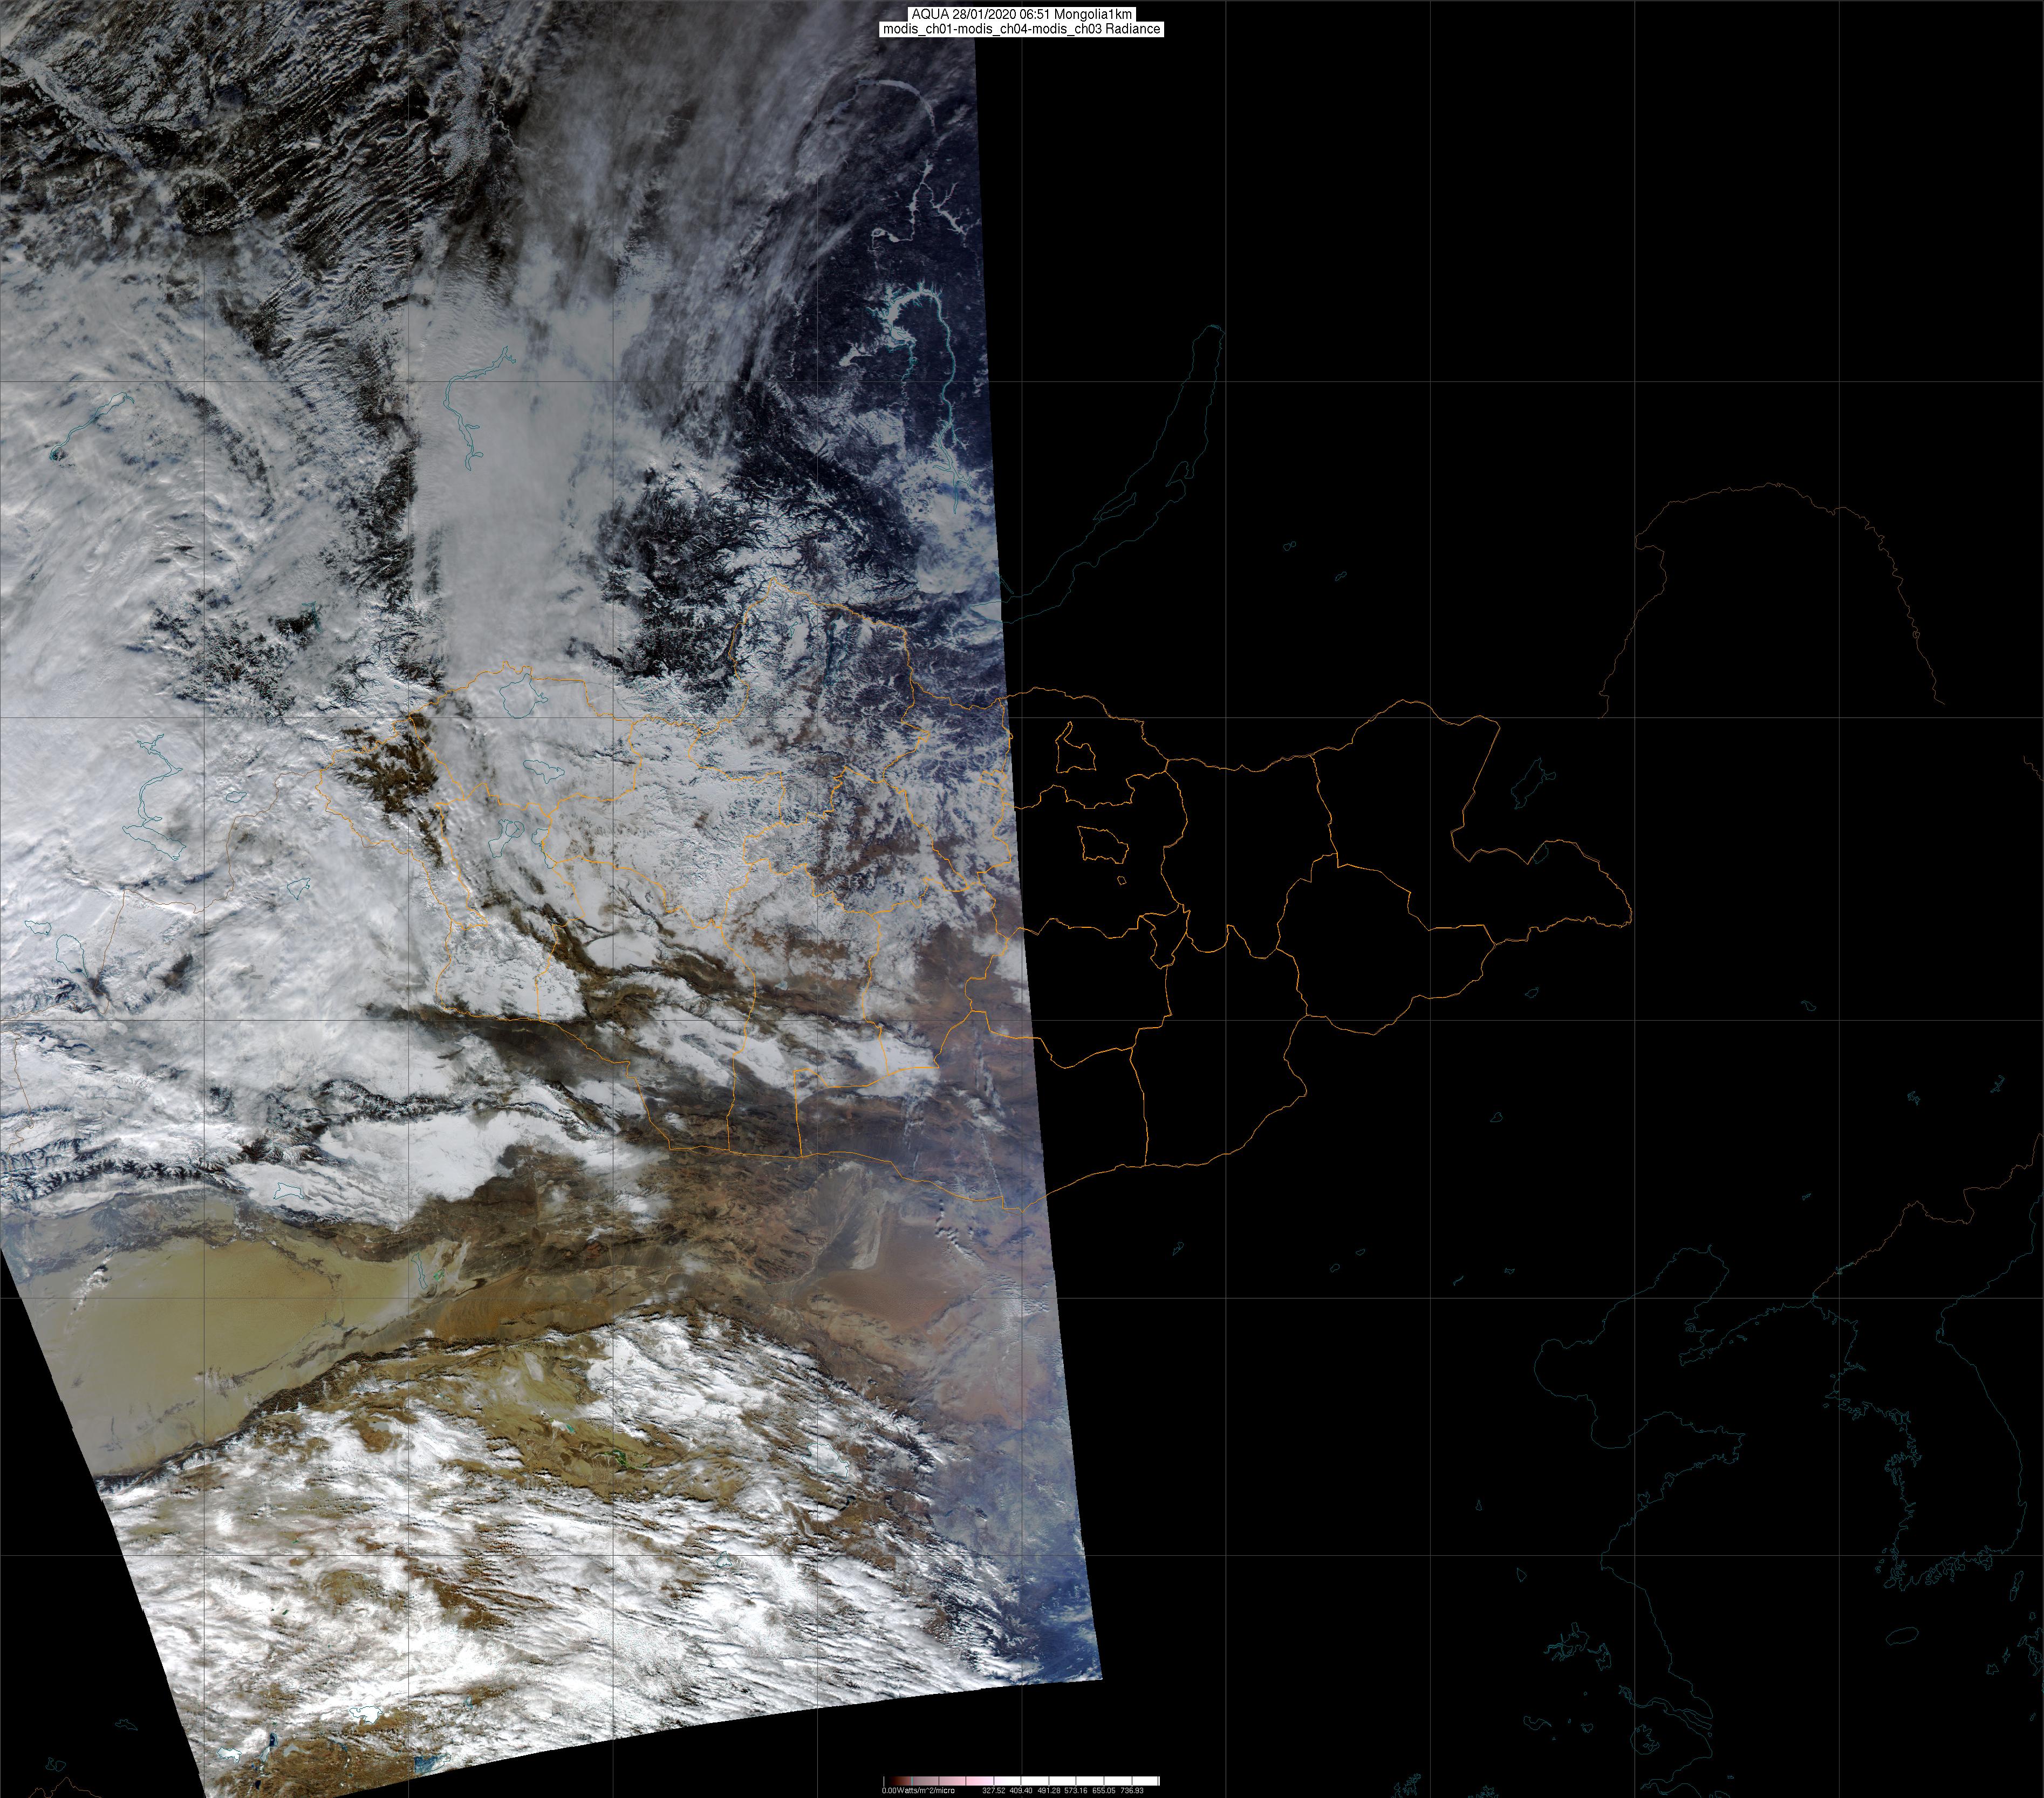Click the 0.00Watts/m^2/micro scale label
The width and height of the screenshot is (2044, 1798).
point(918,1791)
